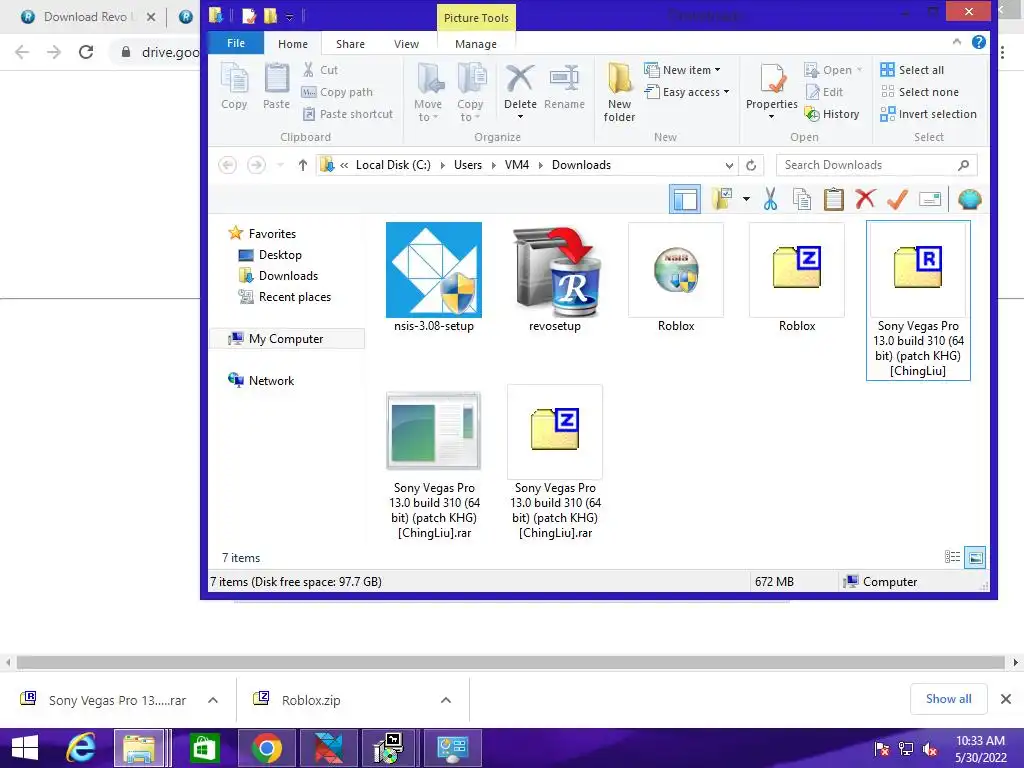Select the revosetup installer file
The image size is (1024, 768).
(x=554, y=278)
